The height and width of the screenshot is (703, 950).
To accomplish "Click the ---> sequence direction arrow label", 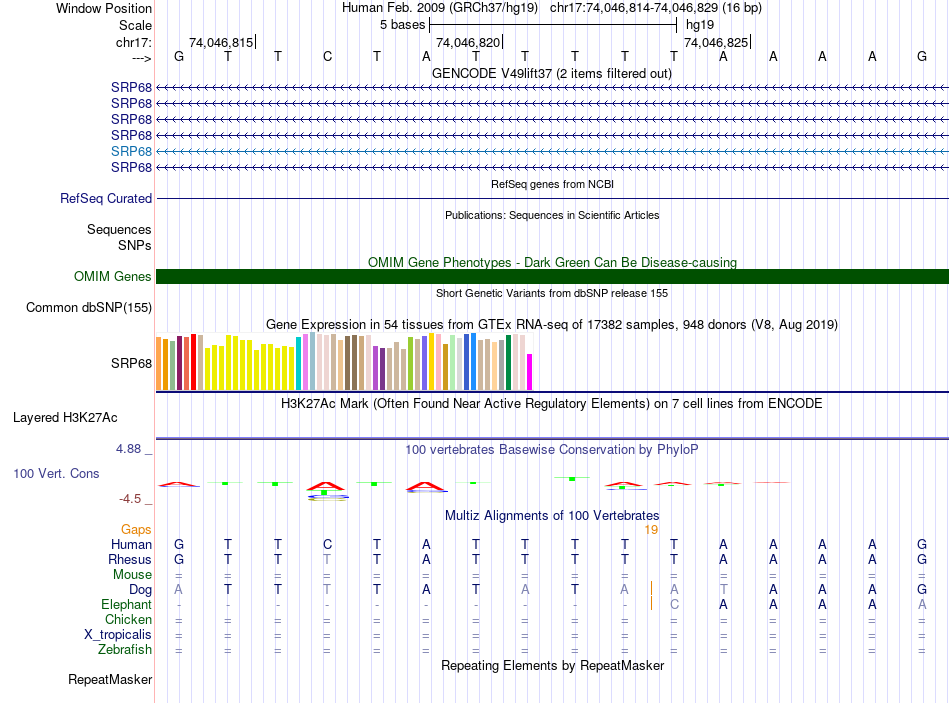I will [142, 58].
